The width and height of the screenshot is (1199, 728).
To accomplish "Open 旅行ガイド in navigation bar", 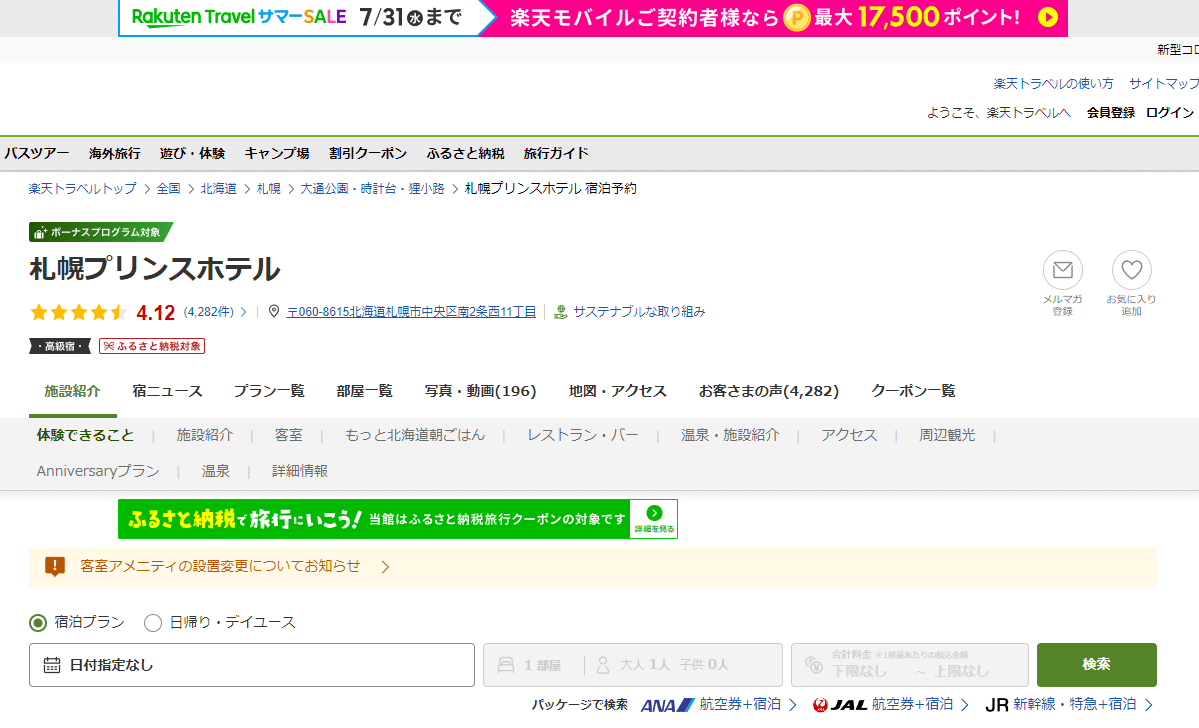I will (x=556, y=153).
